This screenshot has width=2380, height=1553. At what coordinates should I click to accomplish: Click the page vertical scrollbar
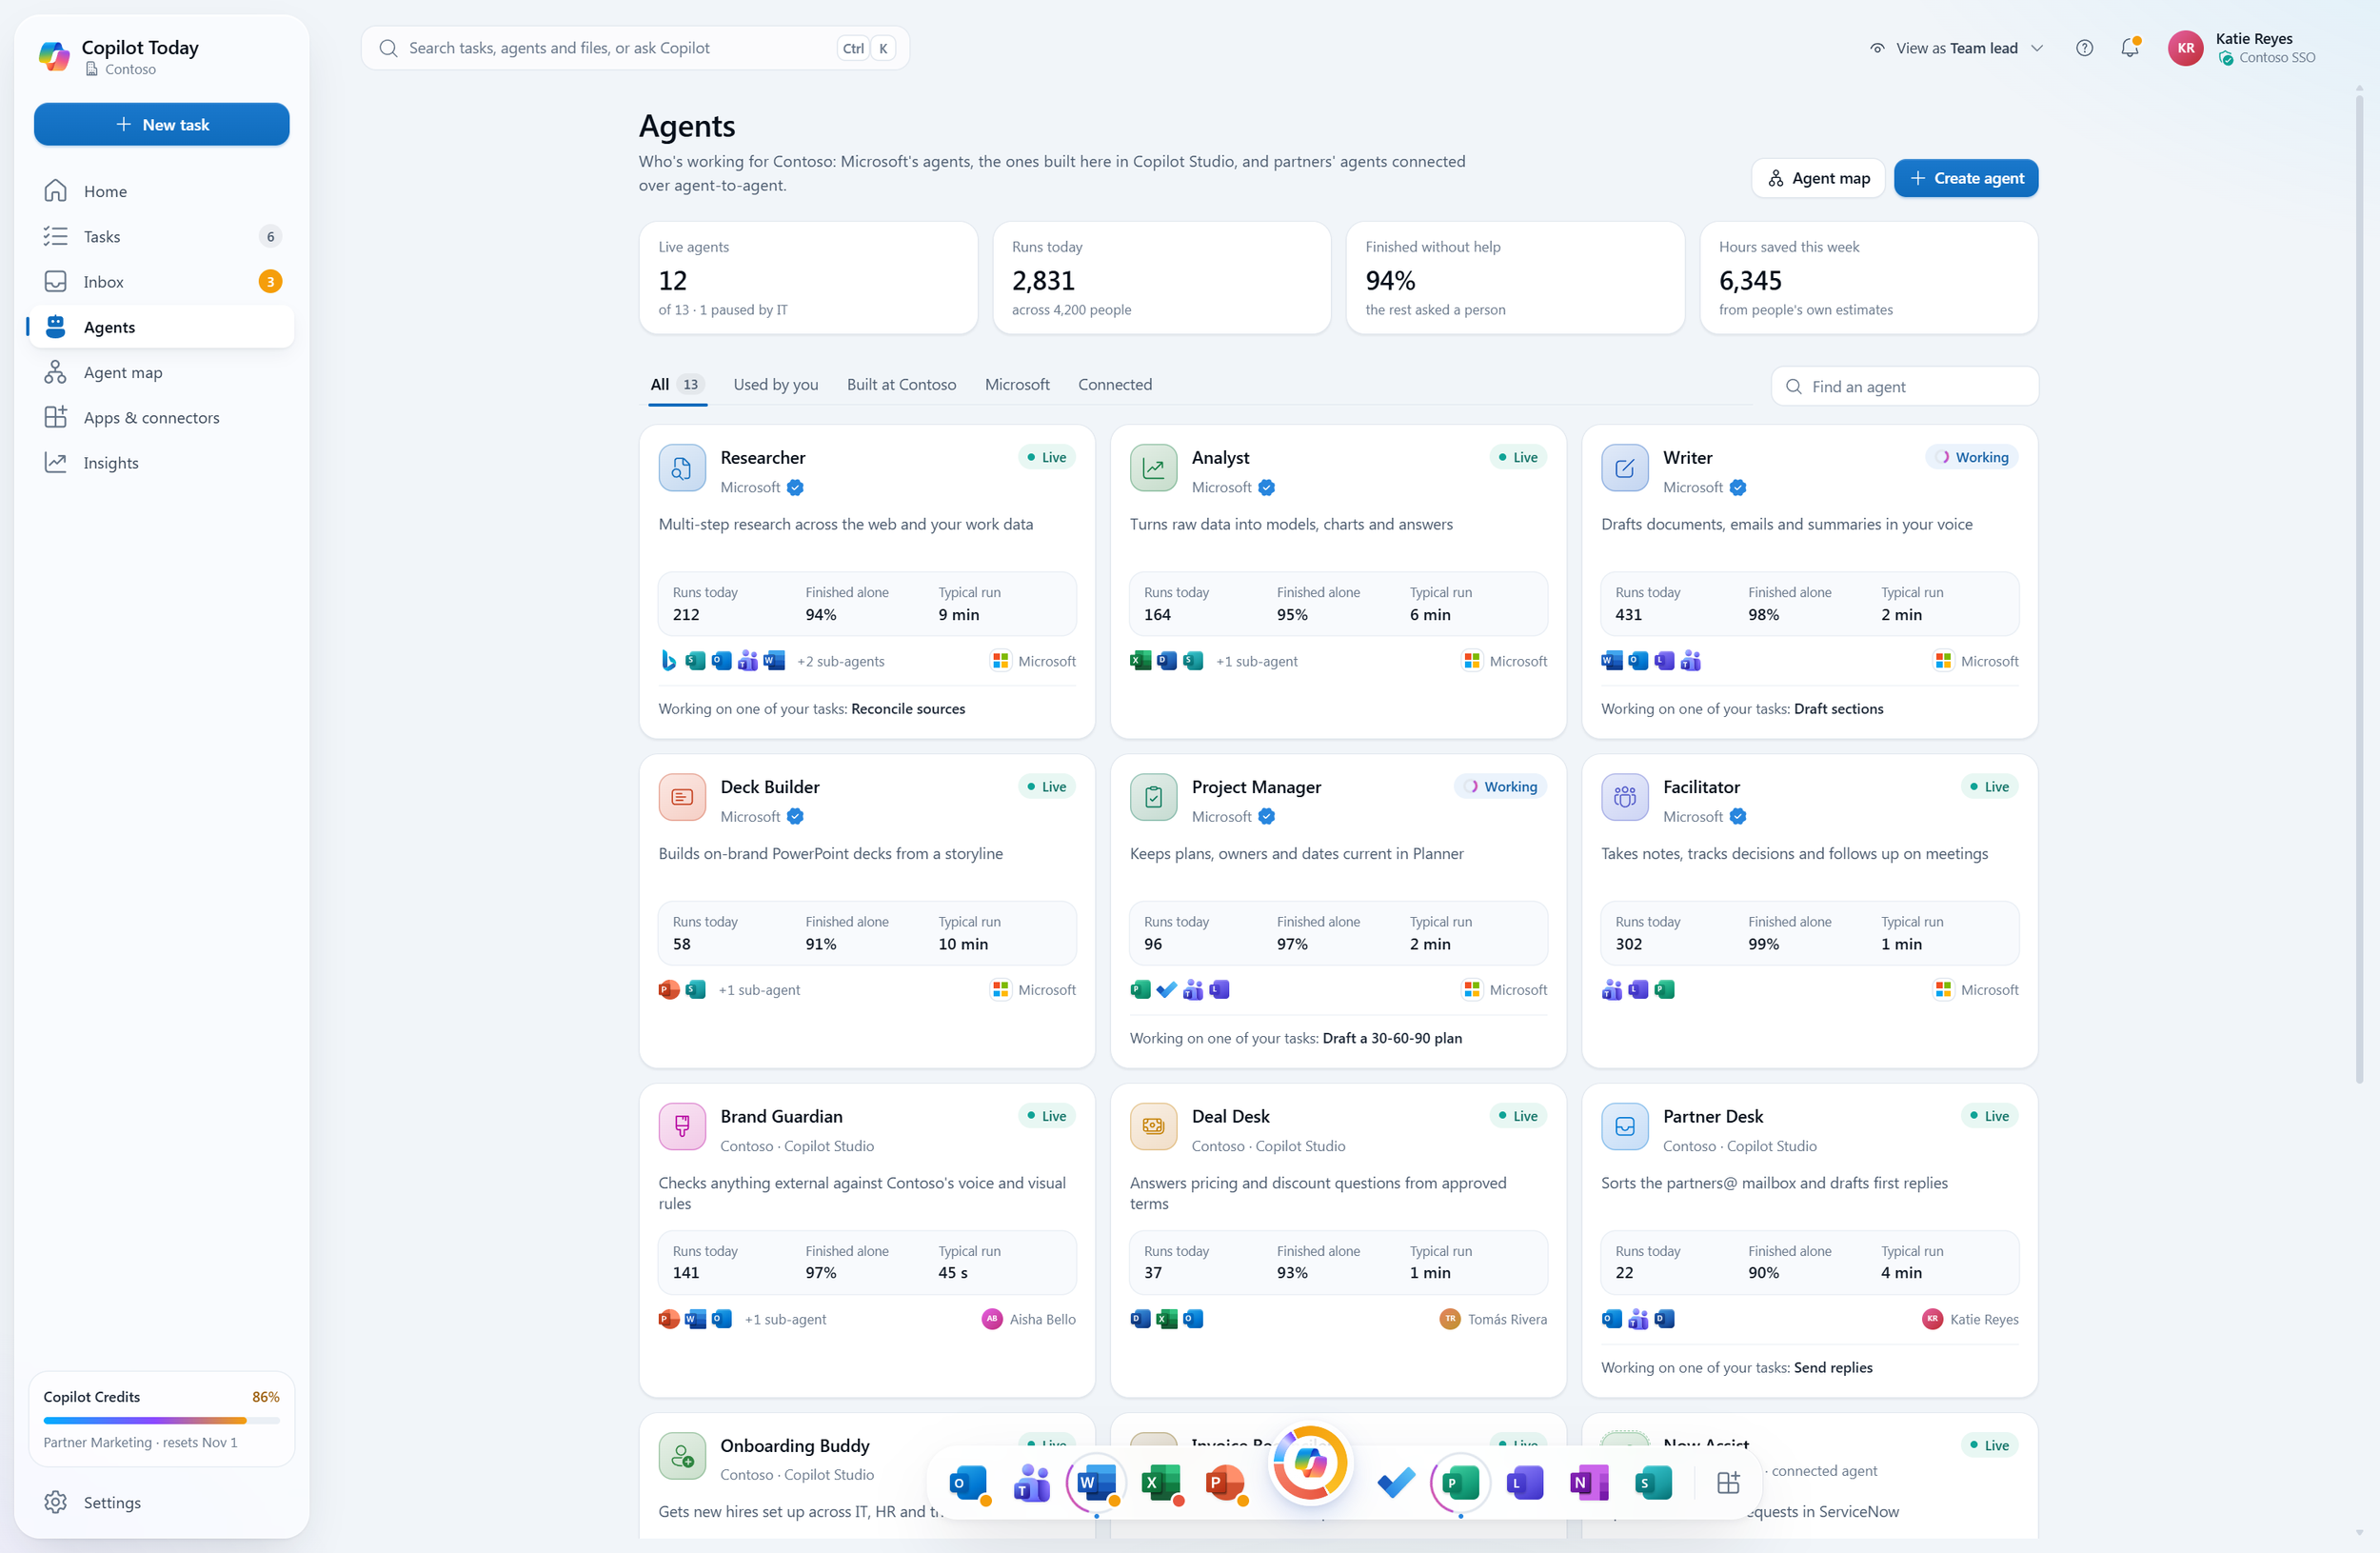coord(2360,590)
